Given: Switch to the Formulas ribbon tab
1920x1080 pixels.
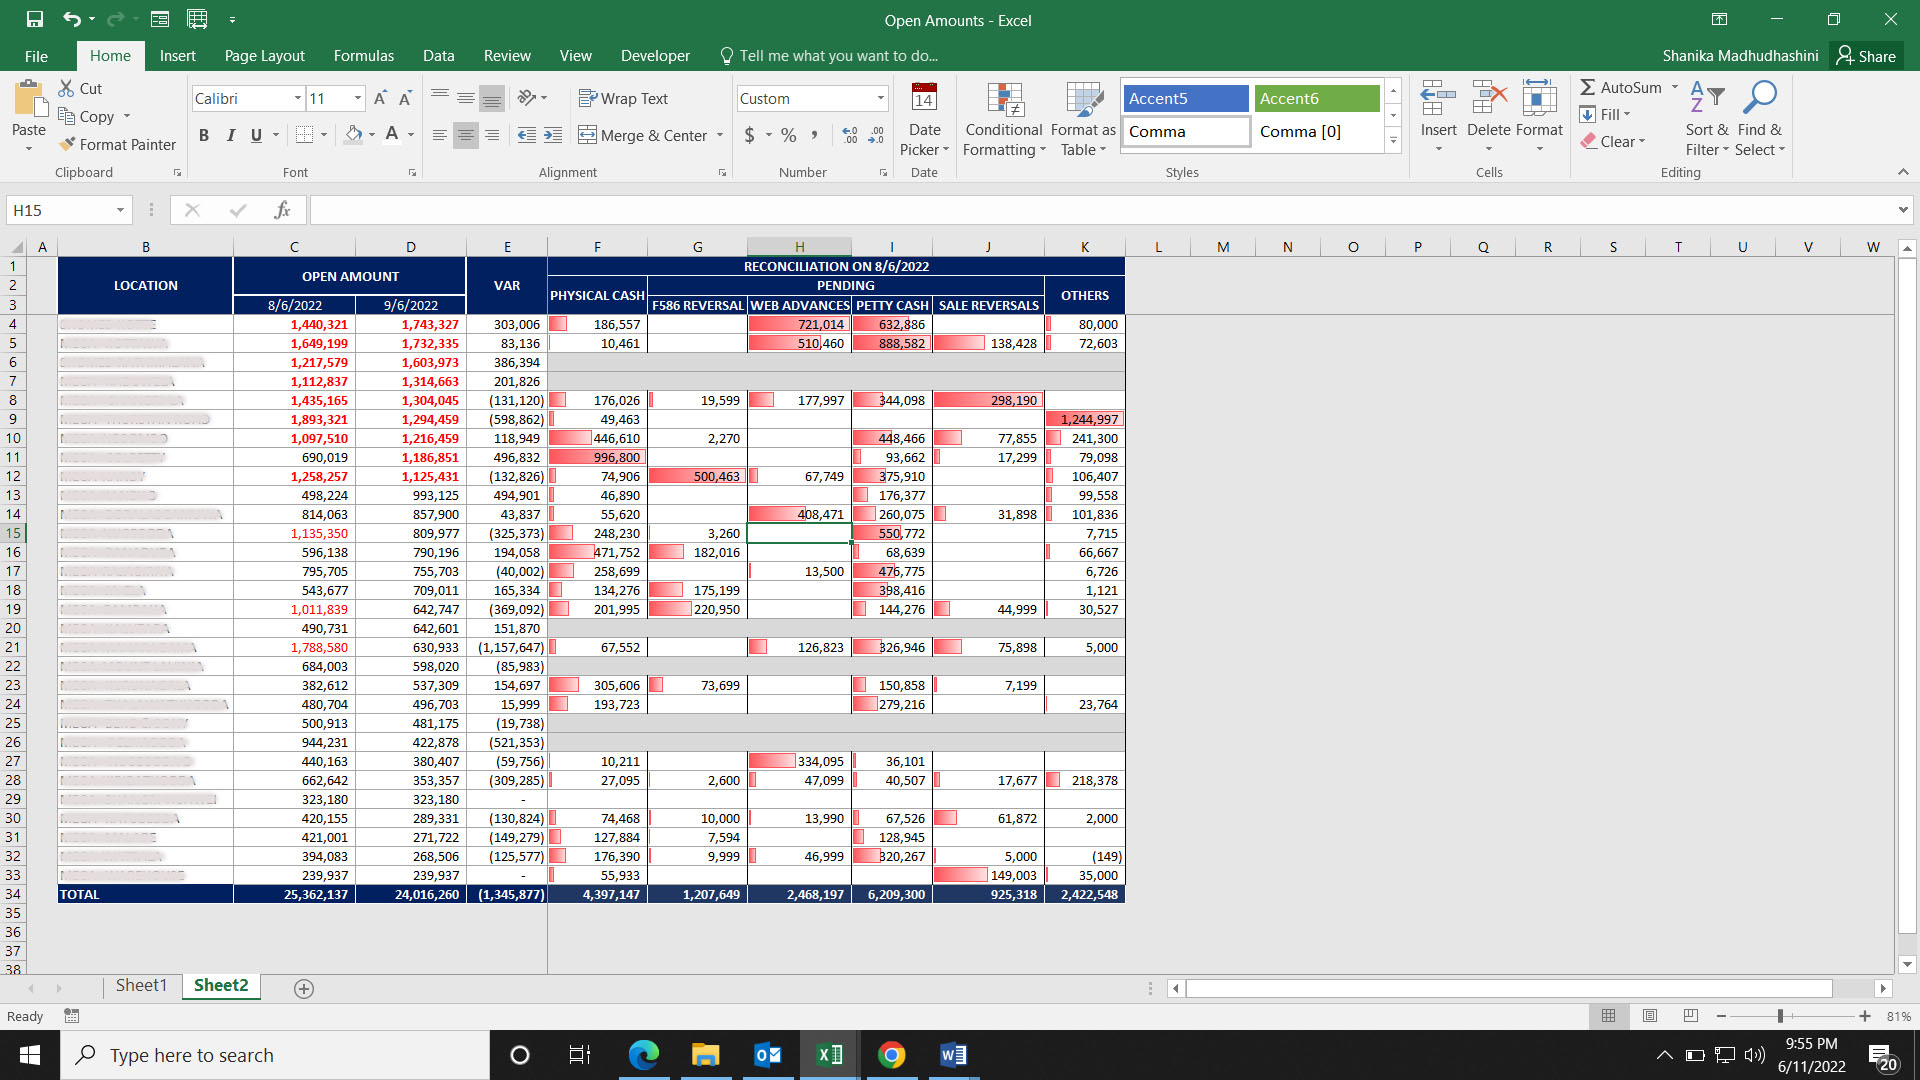Looking at the screenshot, I should (x=363, y=56).
